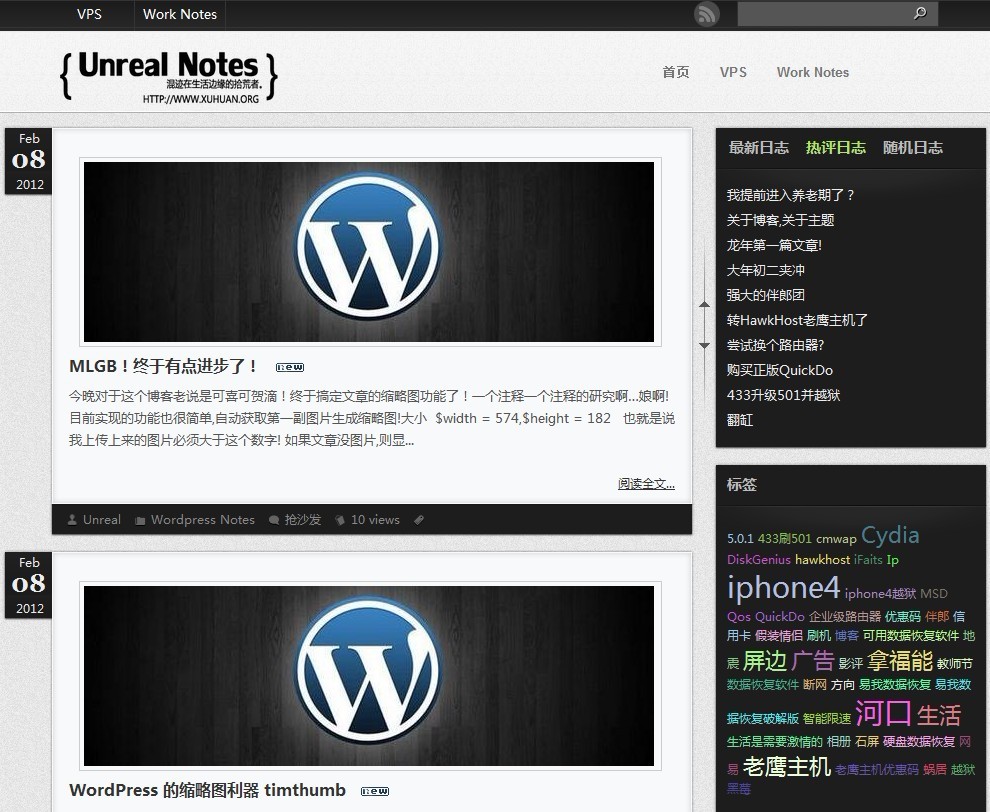Select the 河口 tag
Image resolution: width=990 pixels, height=812 pixels.
pos(883,713)
